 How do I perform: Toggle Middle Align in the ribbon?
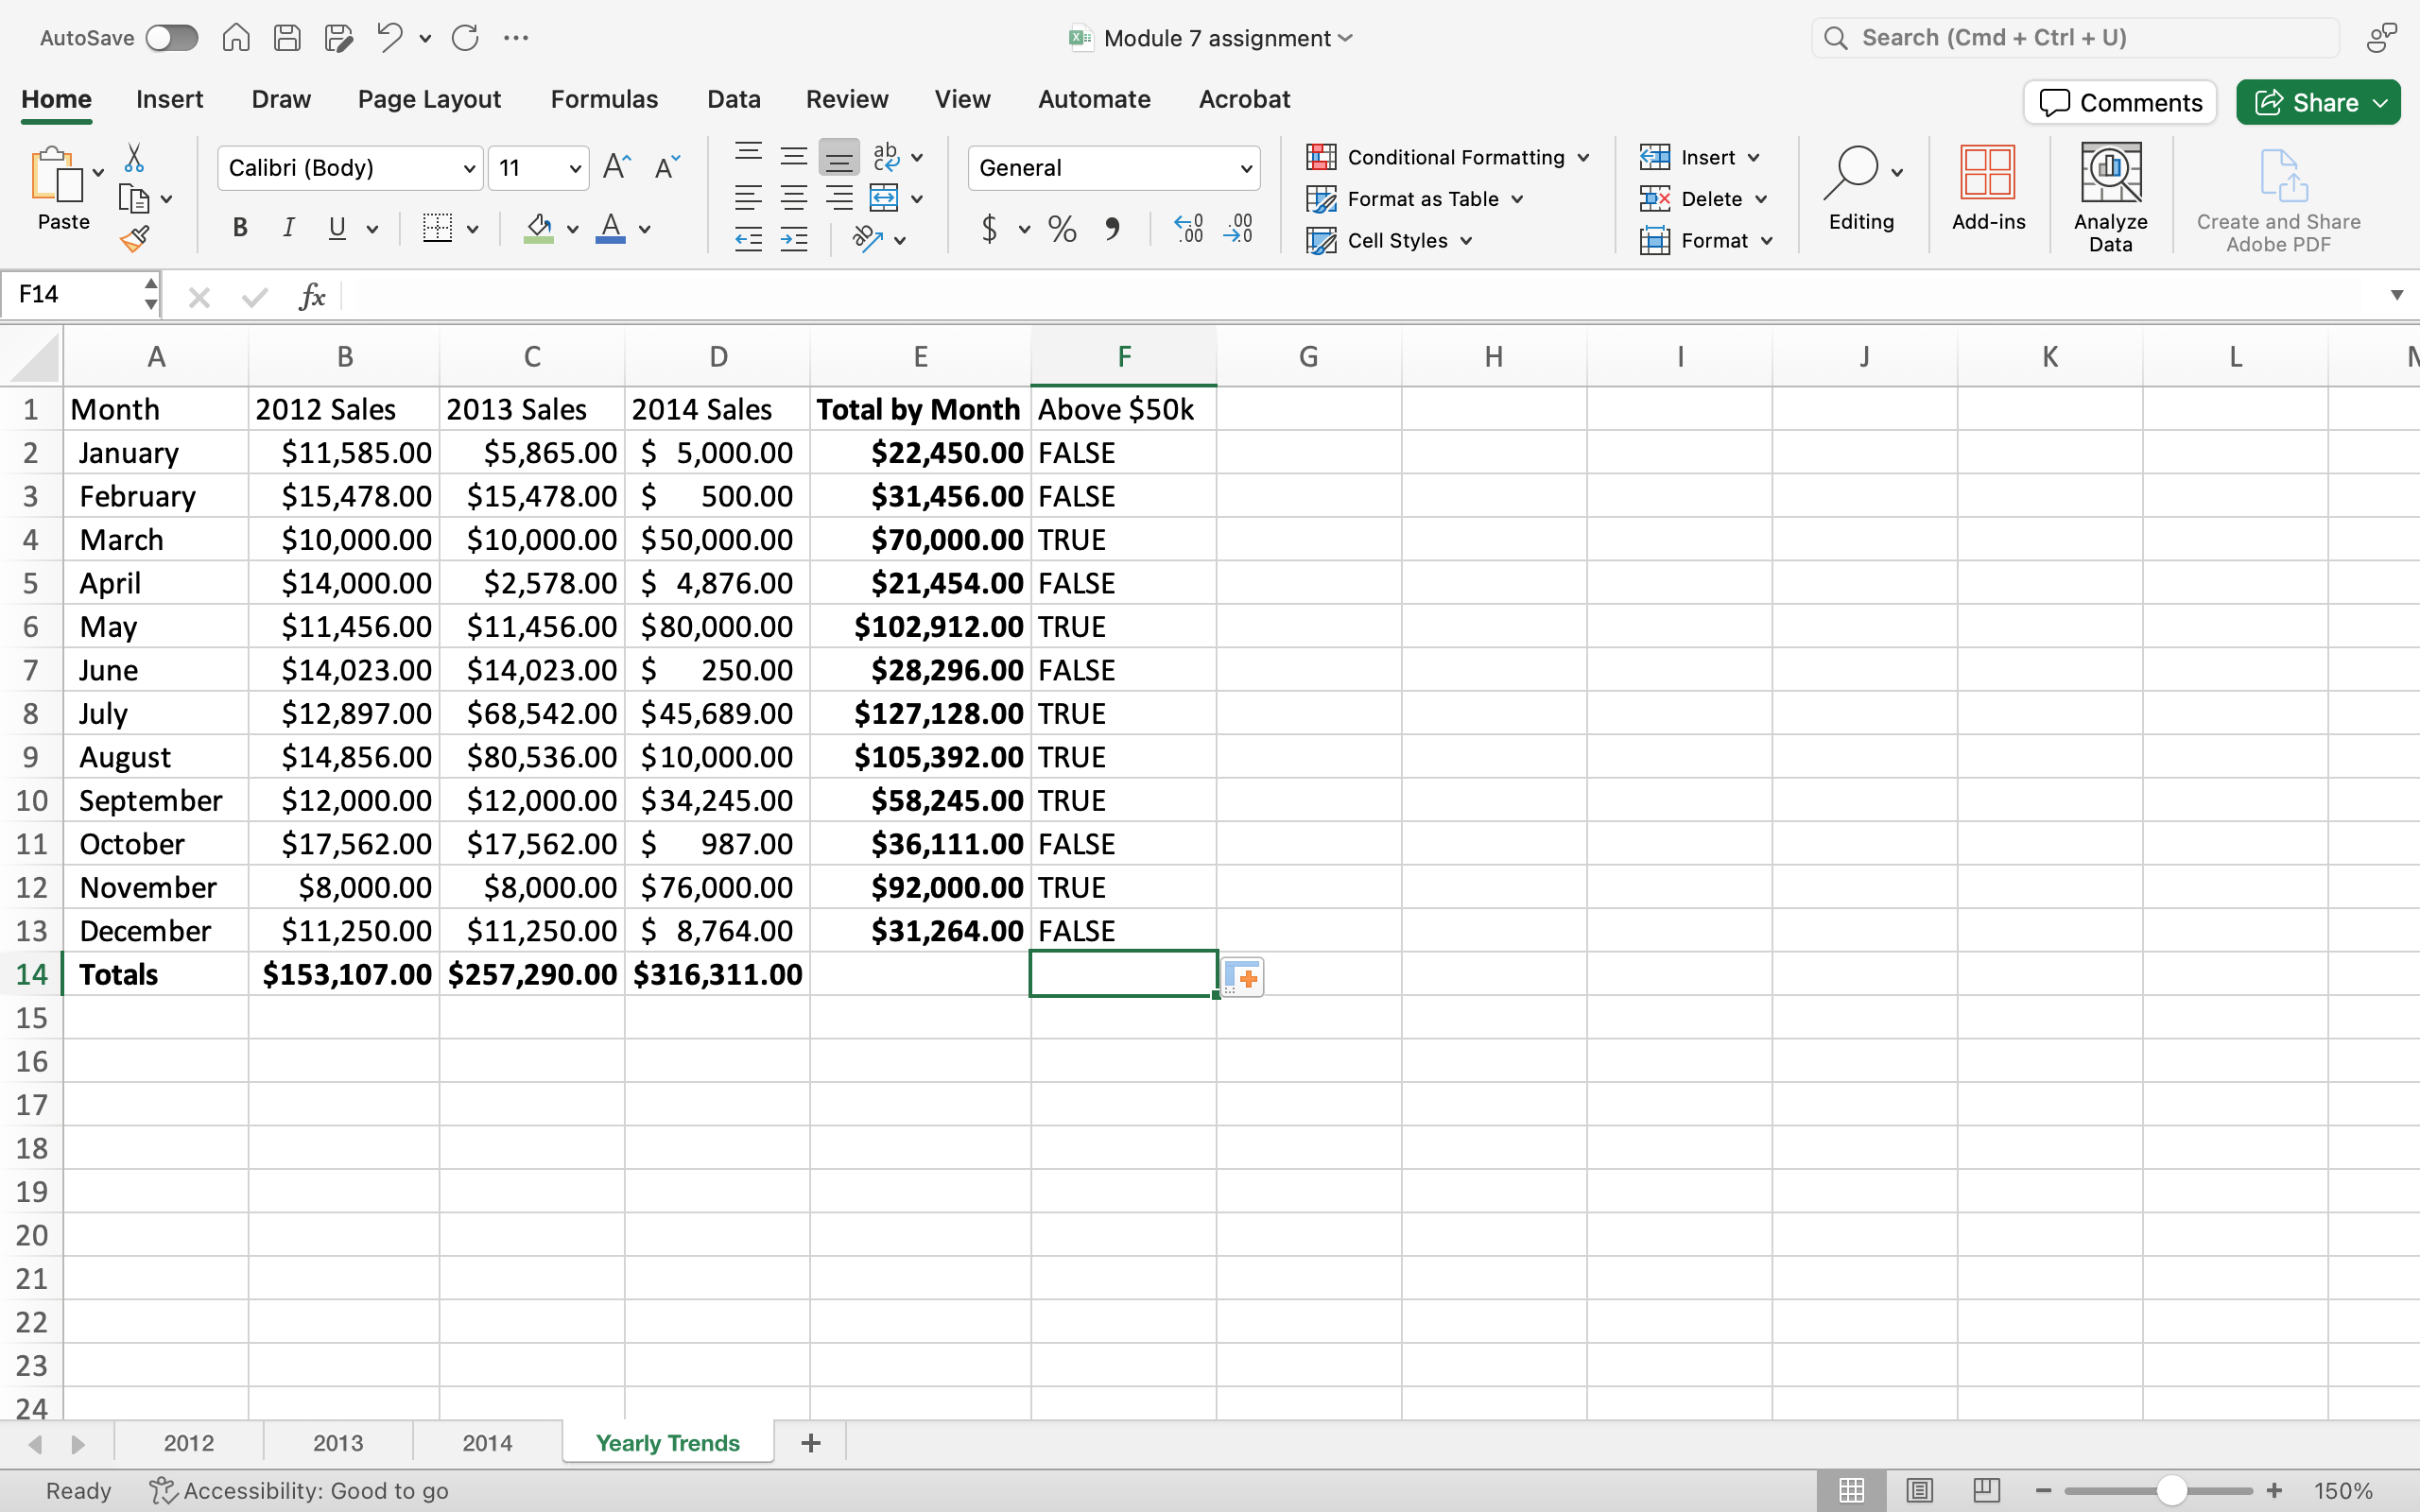point(793,157)
